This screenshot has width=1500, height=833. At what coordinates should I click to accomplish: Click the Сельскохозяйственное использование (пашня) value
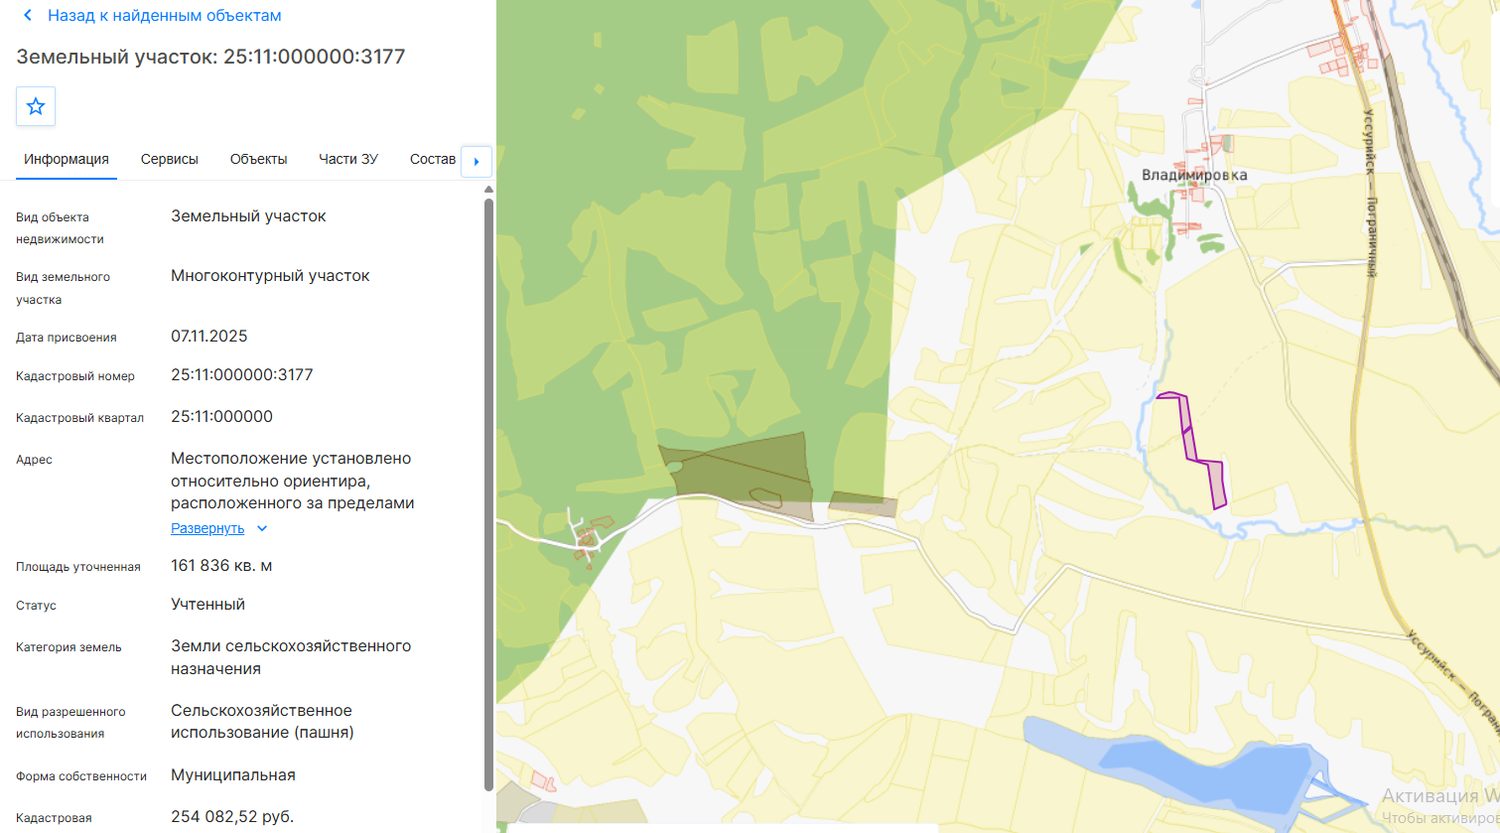click(x=262, y=721)
